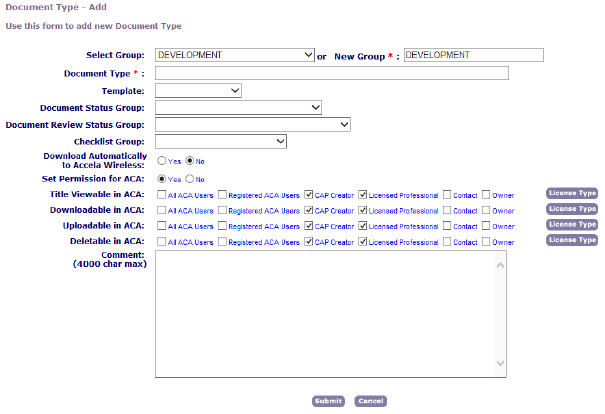This screenshot has height=414, width=605.
Task: Open Document Review Status Group dropdown
Action: [253, 125]
